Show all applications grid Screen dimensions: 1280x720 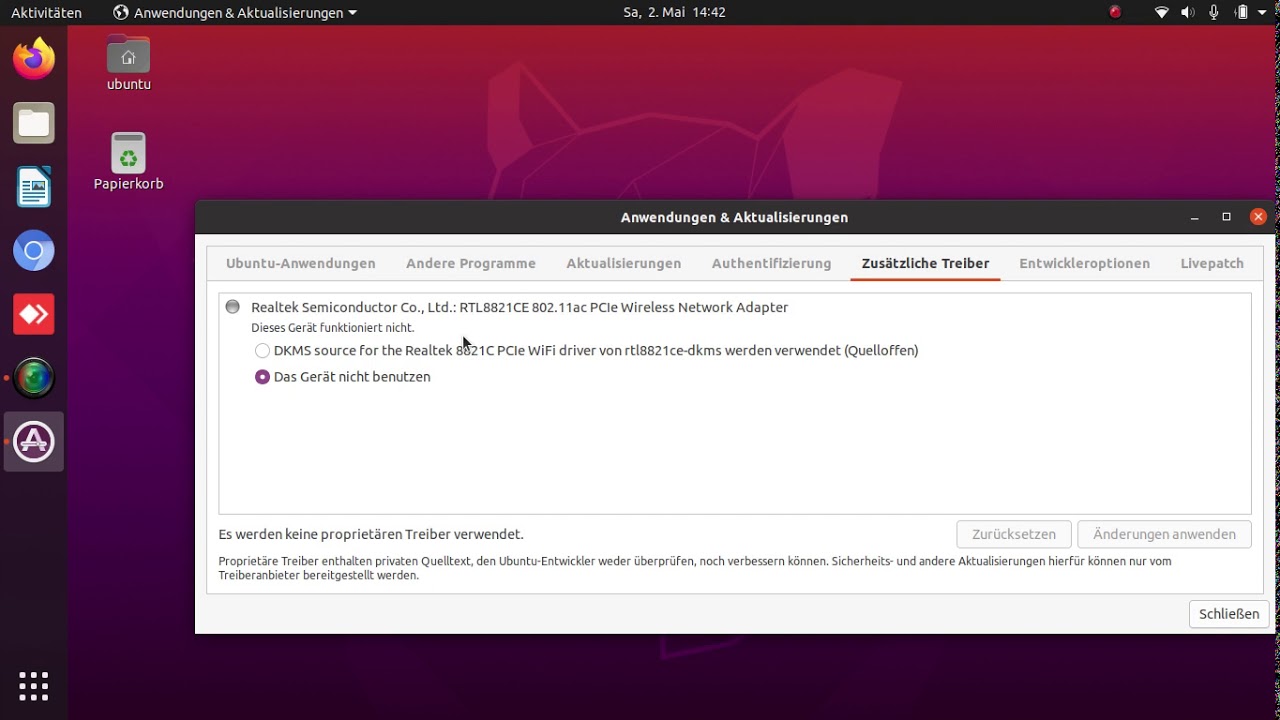34,686
